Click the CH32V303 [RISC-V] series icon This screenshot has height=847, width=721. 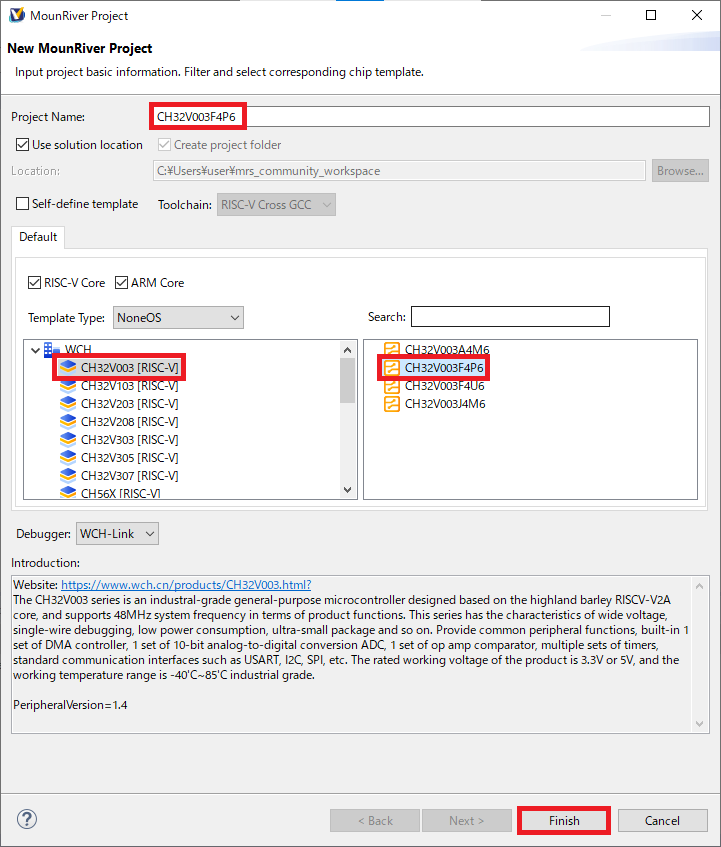coord(68,440)
